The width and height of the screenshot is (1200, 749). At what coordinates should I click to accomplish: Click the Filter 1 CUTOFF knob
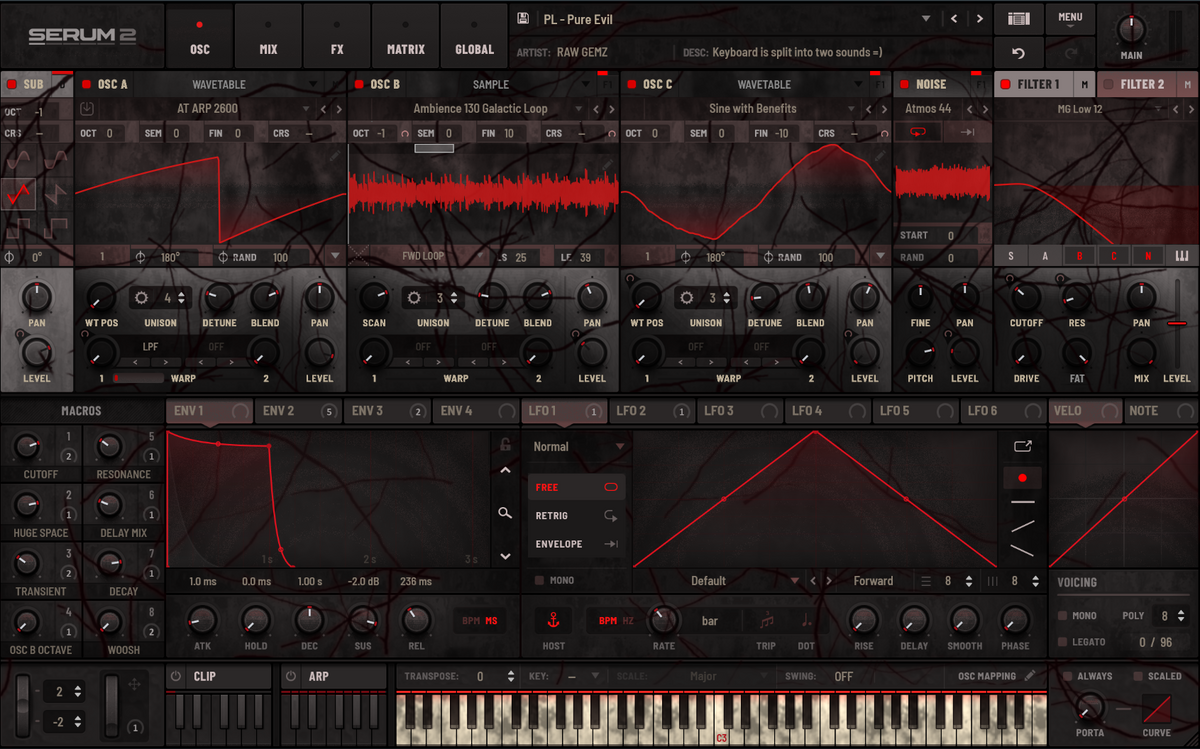pos(1025,296)
